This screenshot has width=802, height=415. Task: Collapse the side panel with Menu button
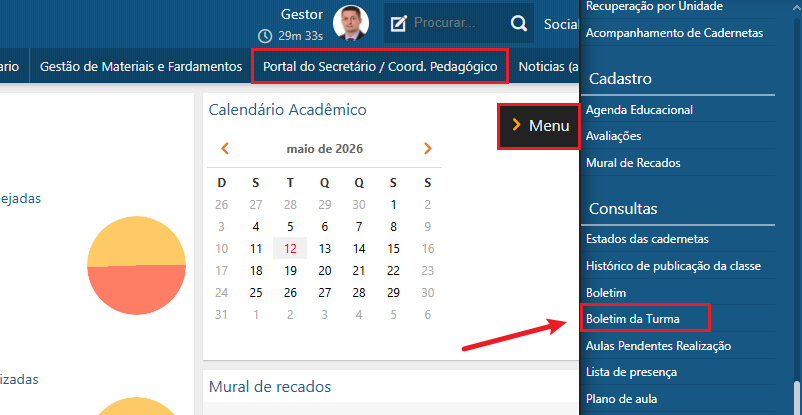(x=539, y=126)
